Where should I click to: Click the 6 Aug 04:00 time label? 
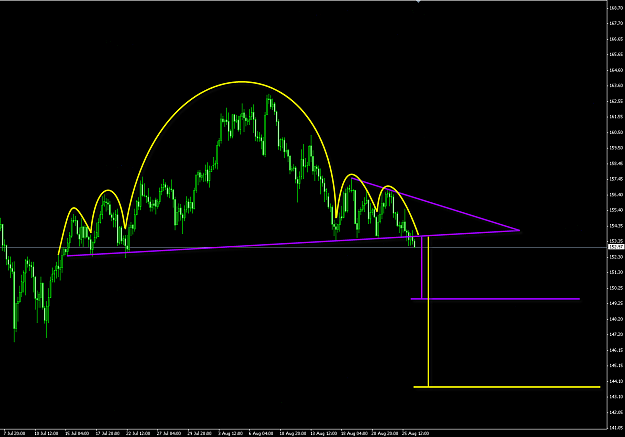click(x=261, y=433)
